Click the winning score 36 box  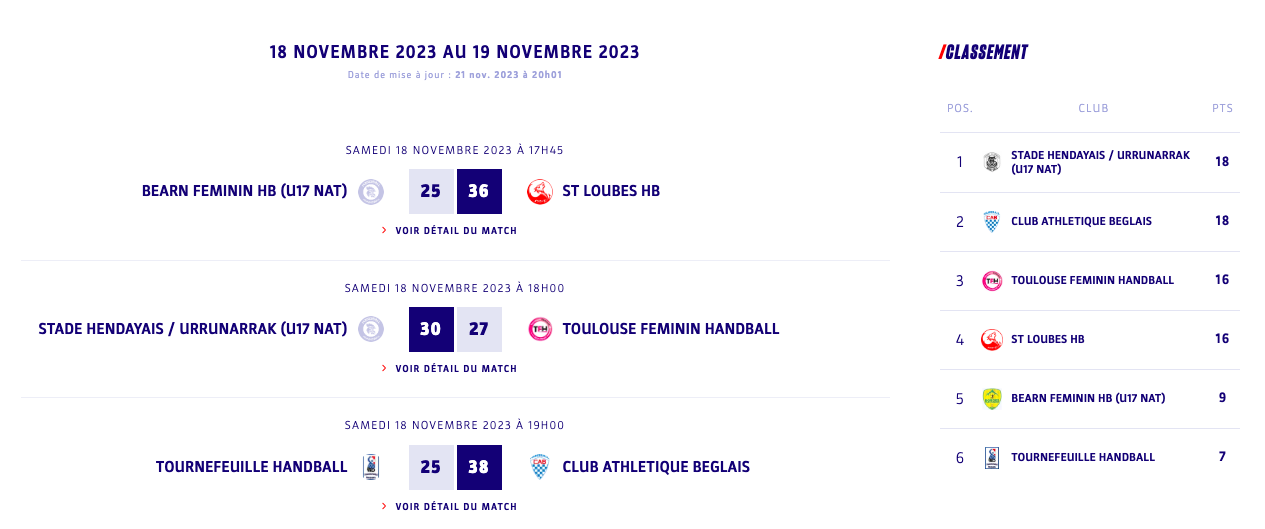[479, 191]
